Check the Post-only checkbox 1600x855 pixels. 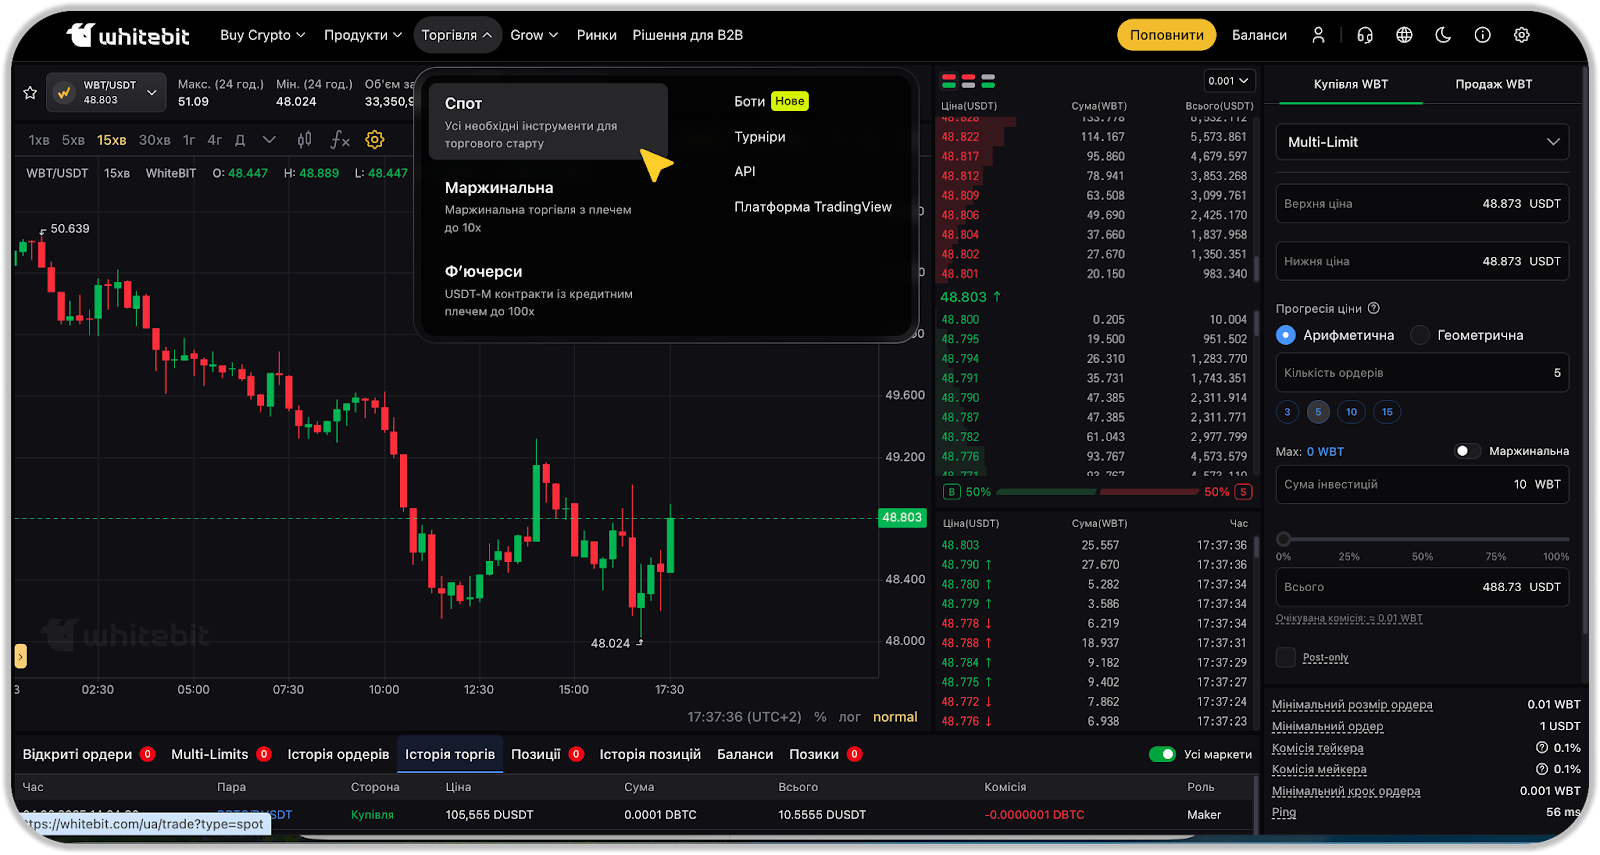1286,657
